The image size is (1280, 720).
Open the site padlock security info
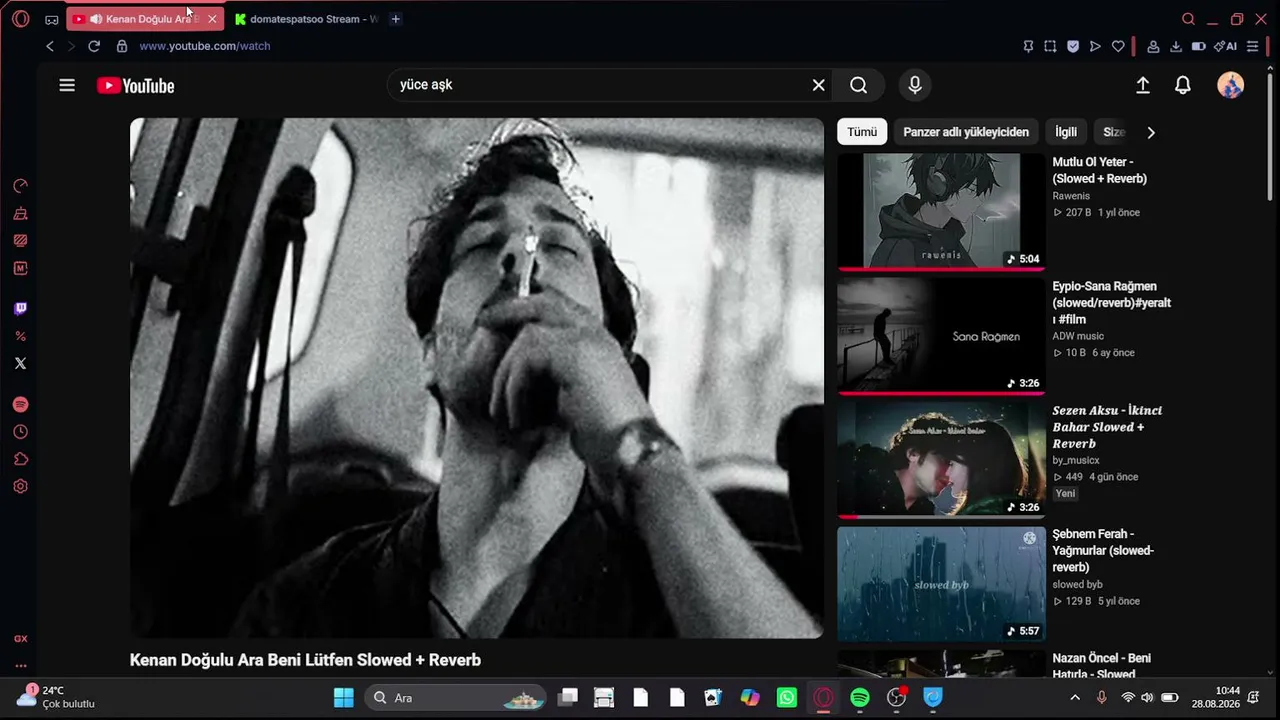click(122, 46)
